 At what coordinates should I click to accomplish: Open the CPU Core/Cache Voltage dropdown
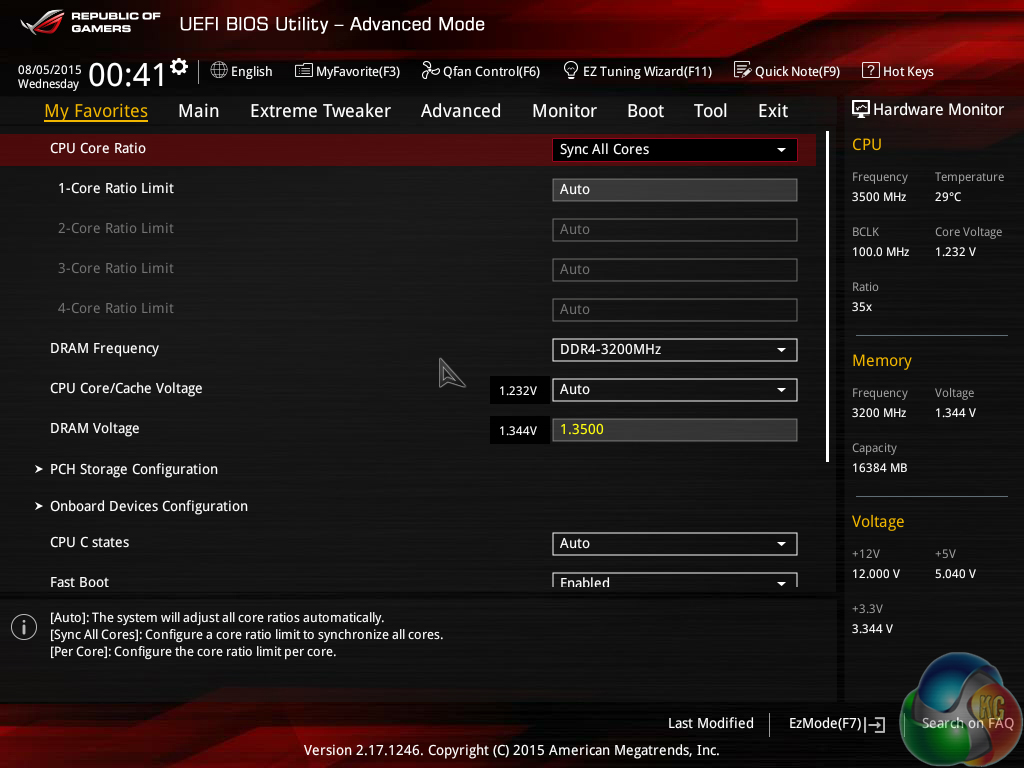point(674,390)
